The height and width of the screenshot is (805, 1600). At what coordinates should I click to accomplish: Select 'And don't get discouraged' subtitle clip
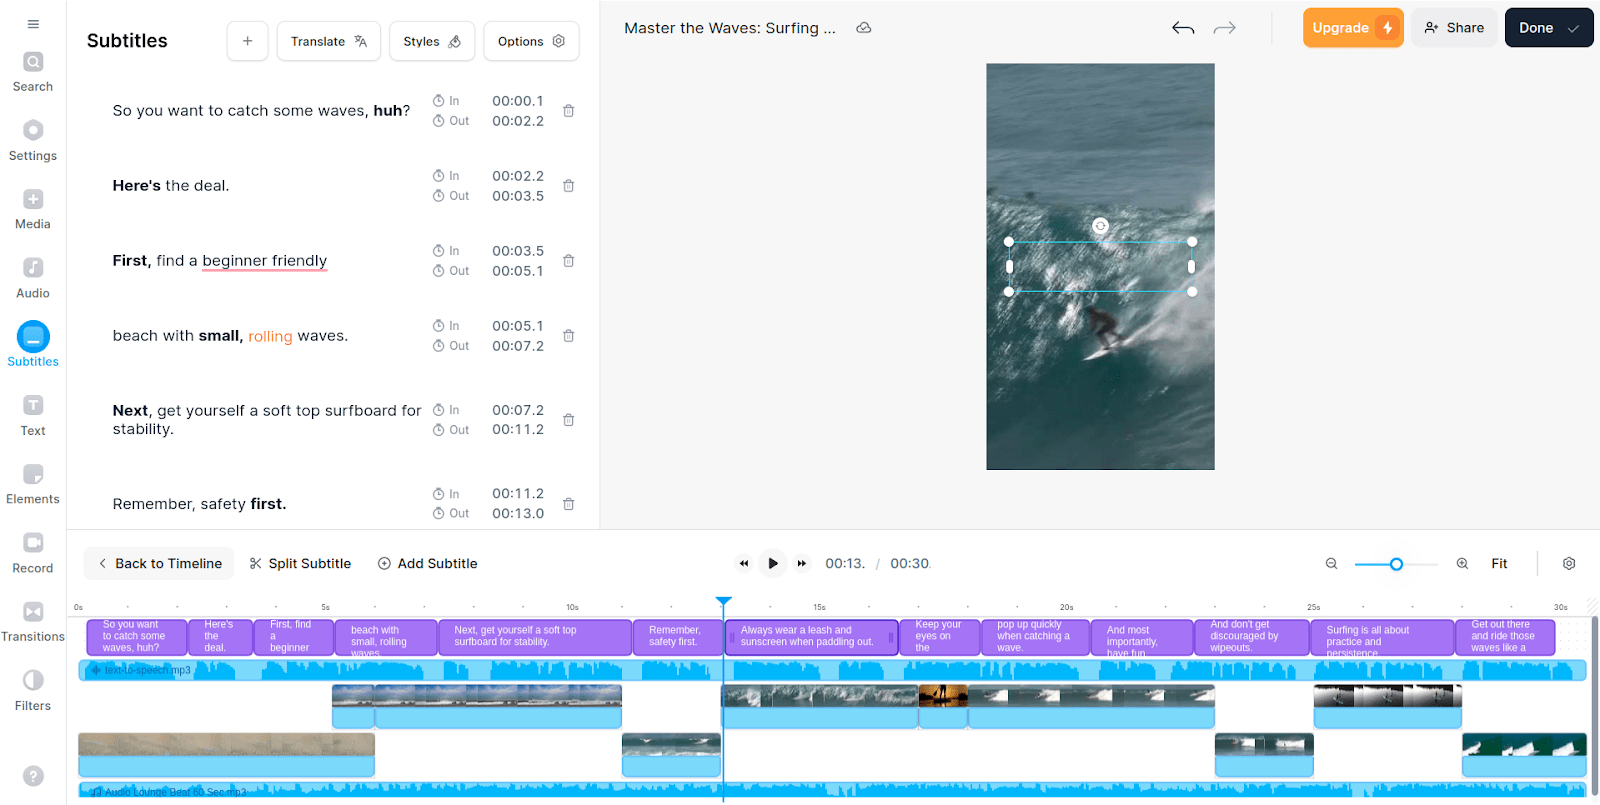1252,637
